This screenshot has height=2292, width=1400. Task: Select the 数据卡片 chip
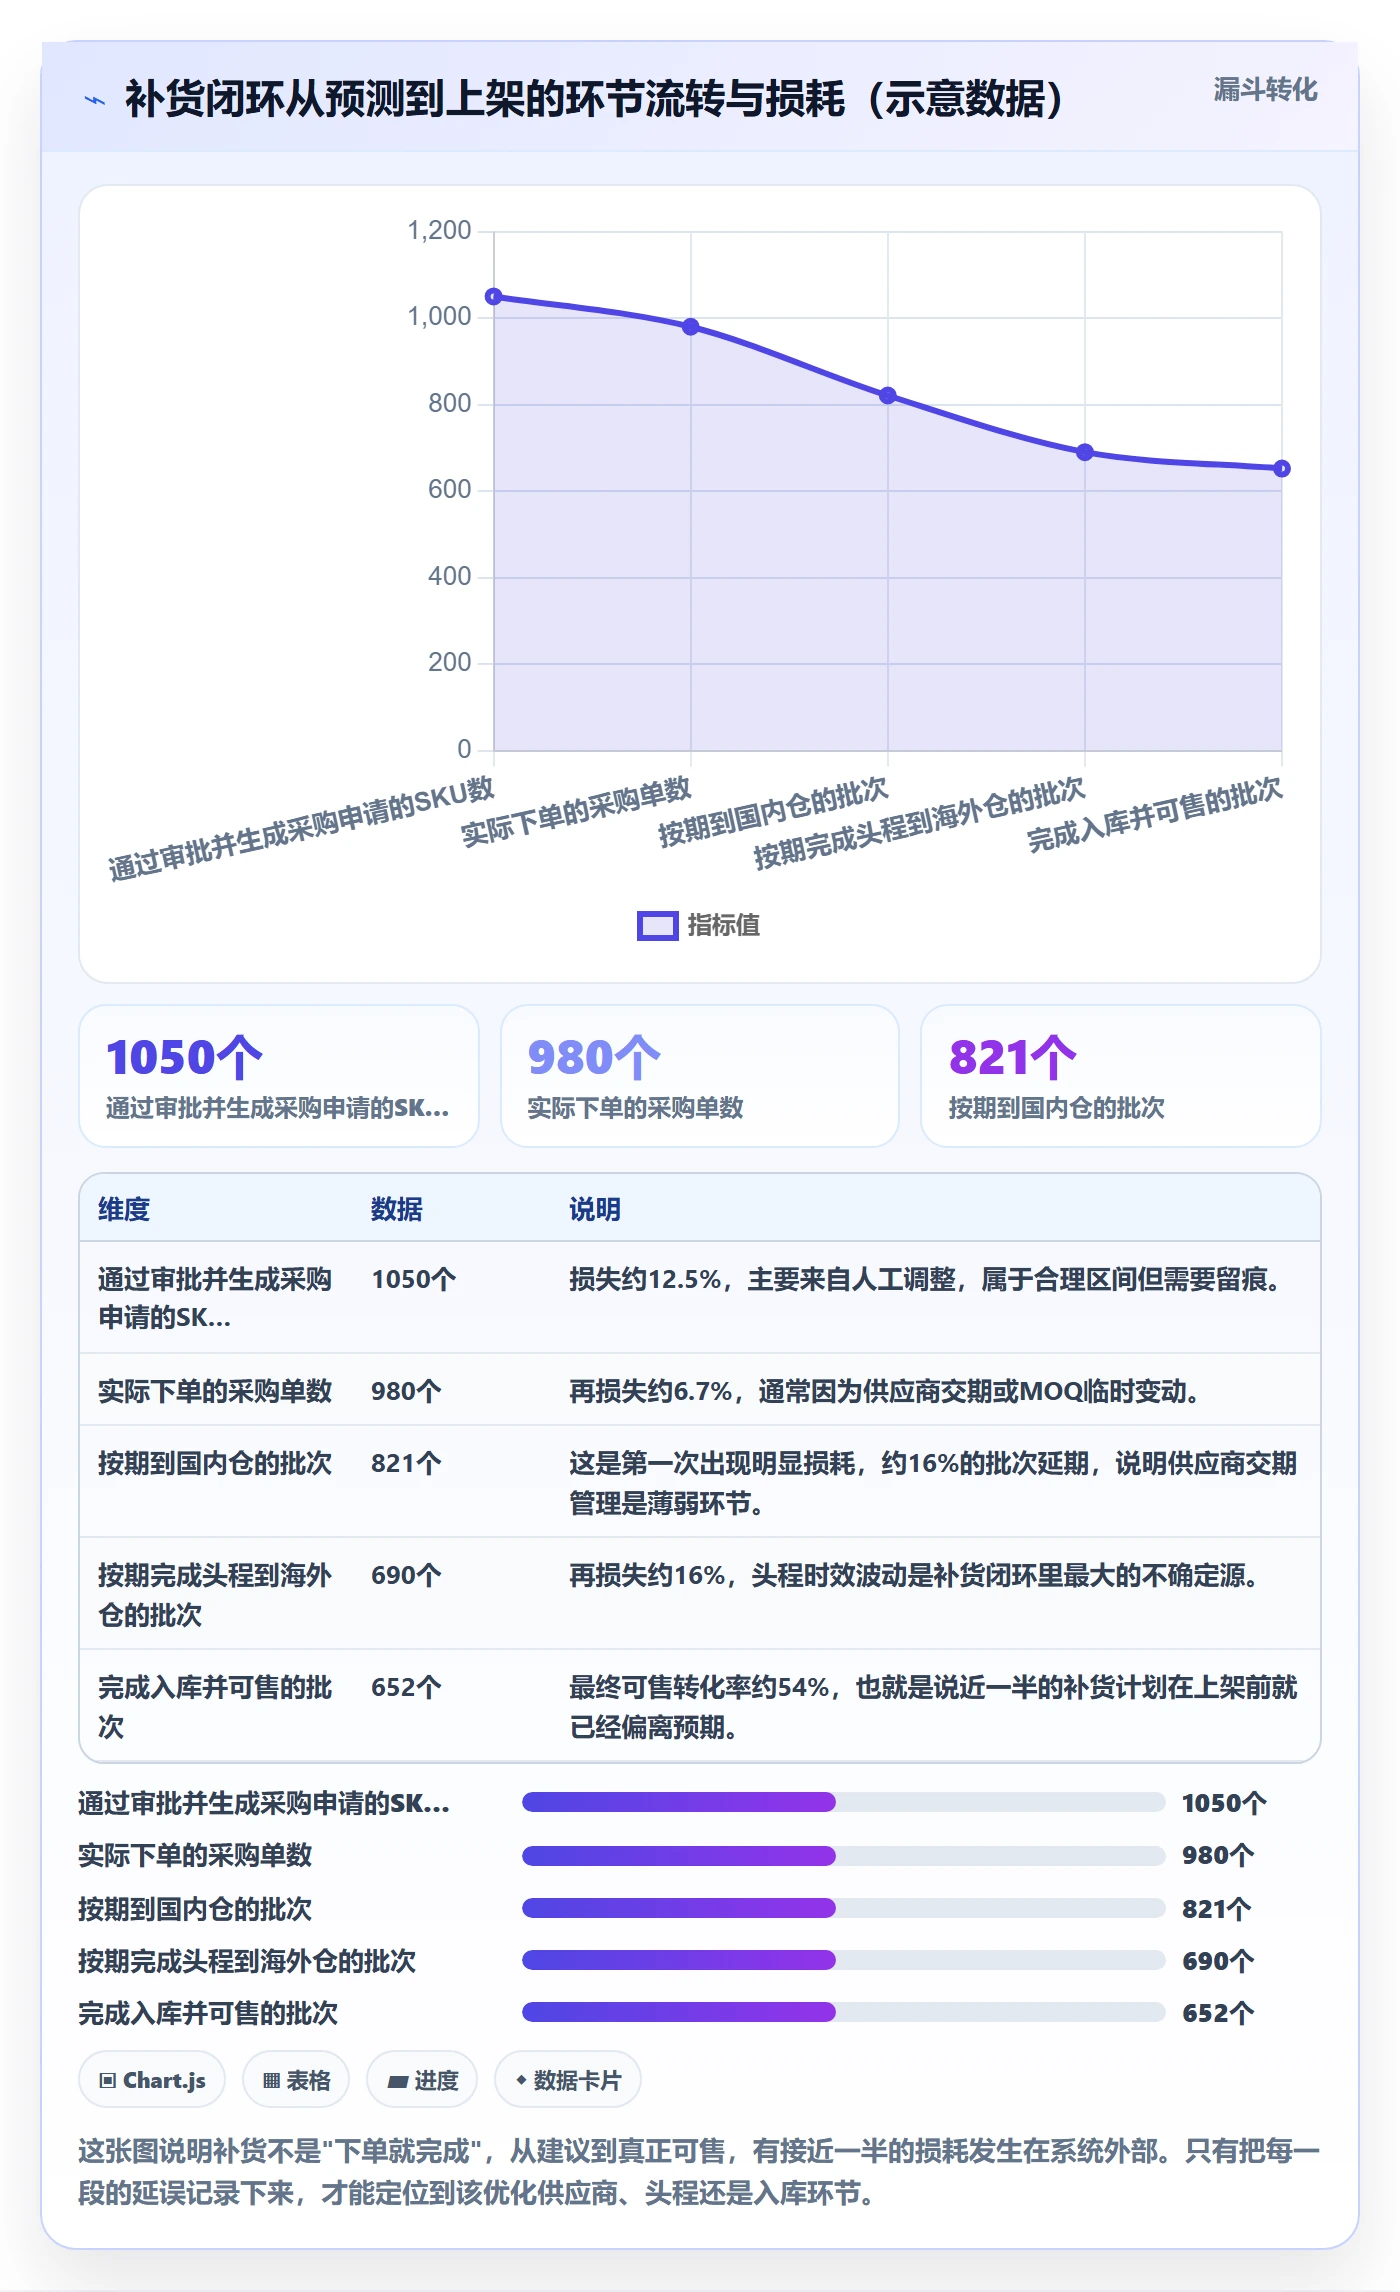[x=568, y=2080]
